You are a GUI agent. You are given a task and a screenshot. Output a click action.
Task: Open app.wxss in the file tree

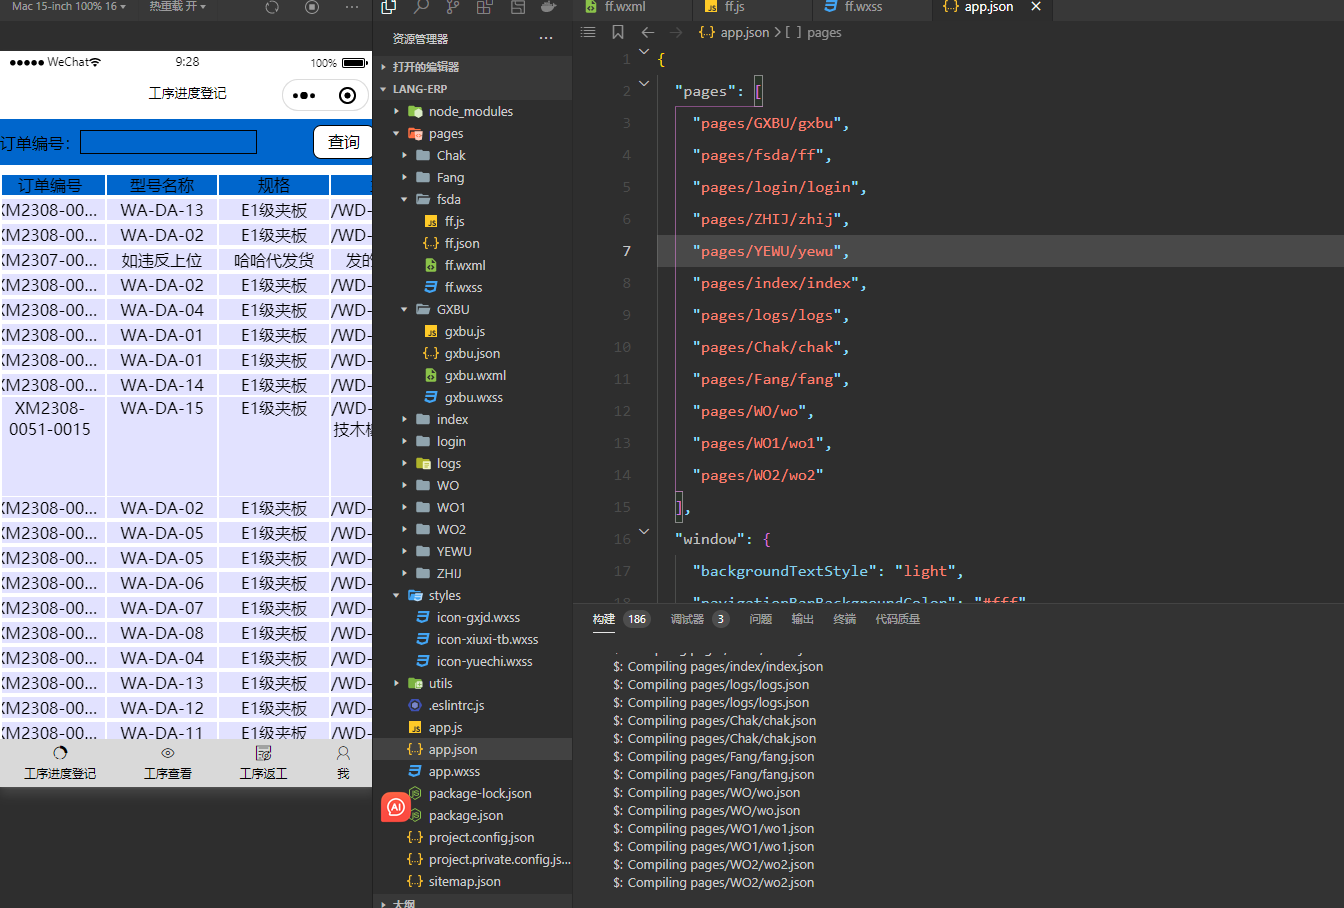454,771
